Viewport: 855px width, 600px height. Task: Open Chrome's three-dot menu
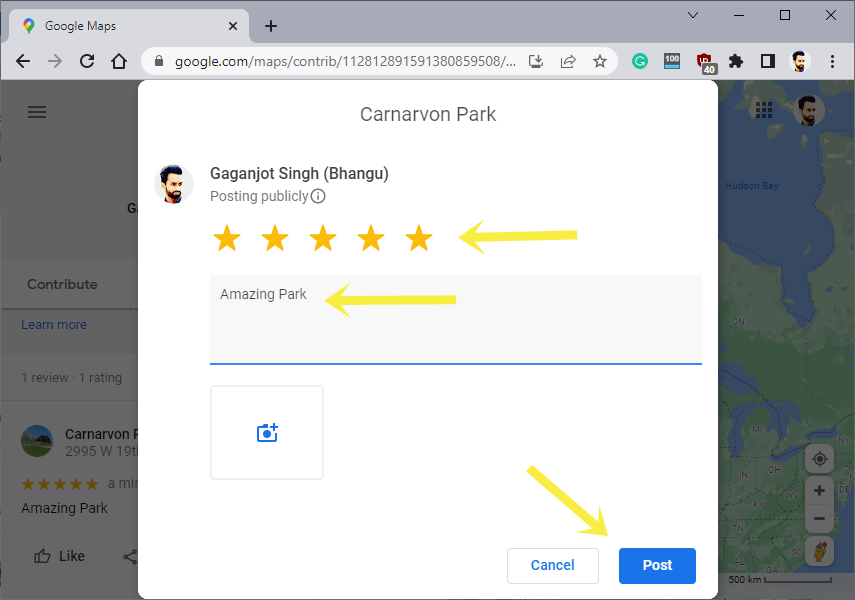tap(833, 61)
